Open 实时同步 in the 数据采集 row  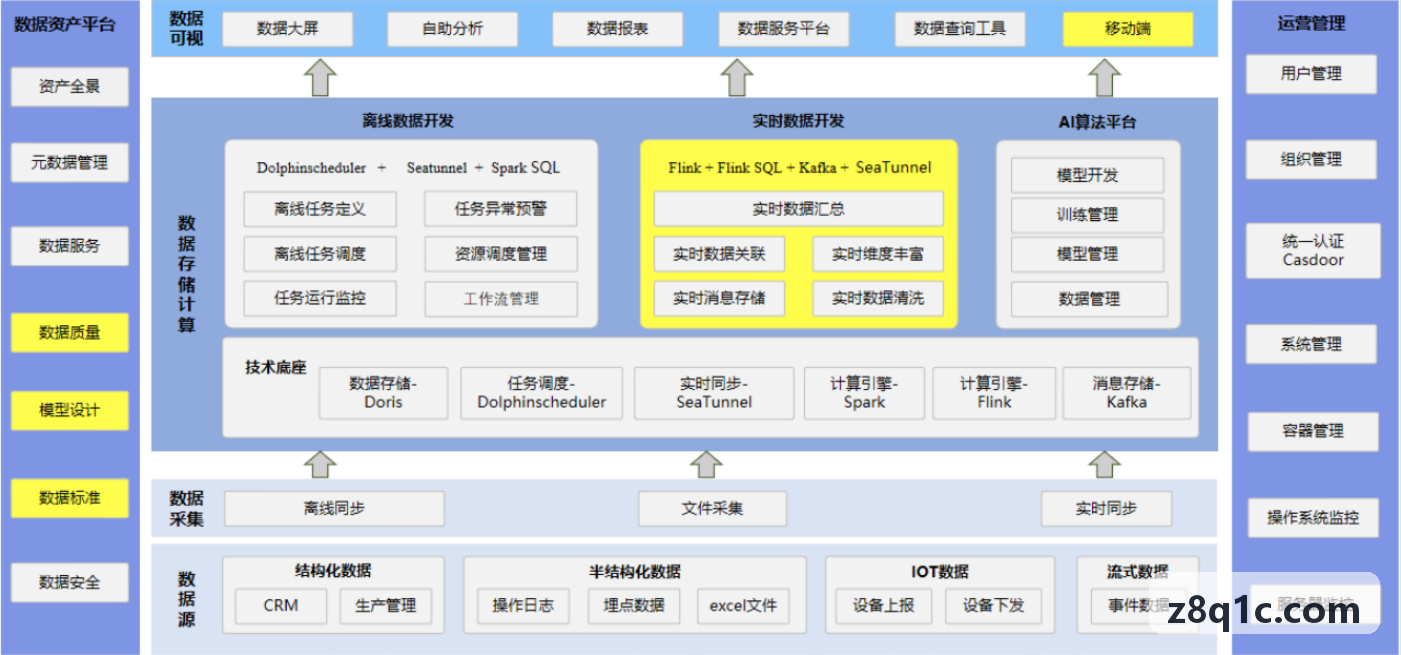coord(1106,509)
